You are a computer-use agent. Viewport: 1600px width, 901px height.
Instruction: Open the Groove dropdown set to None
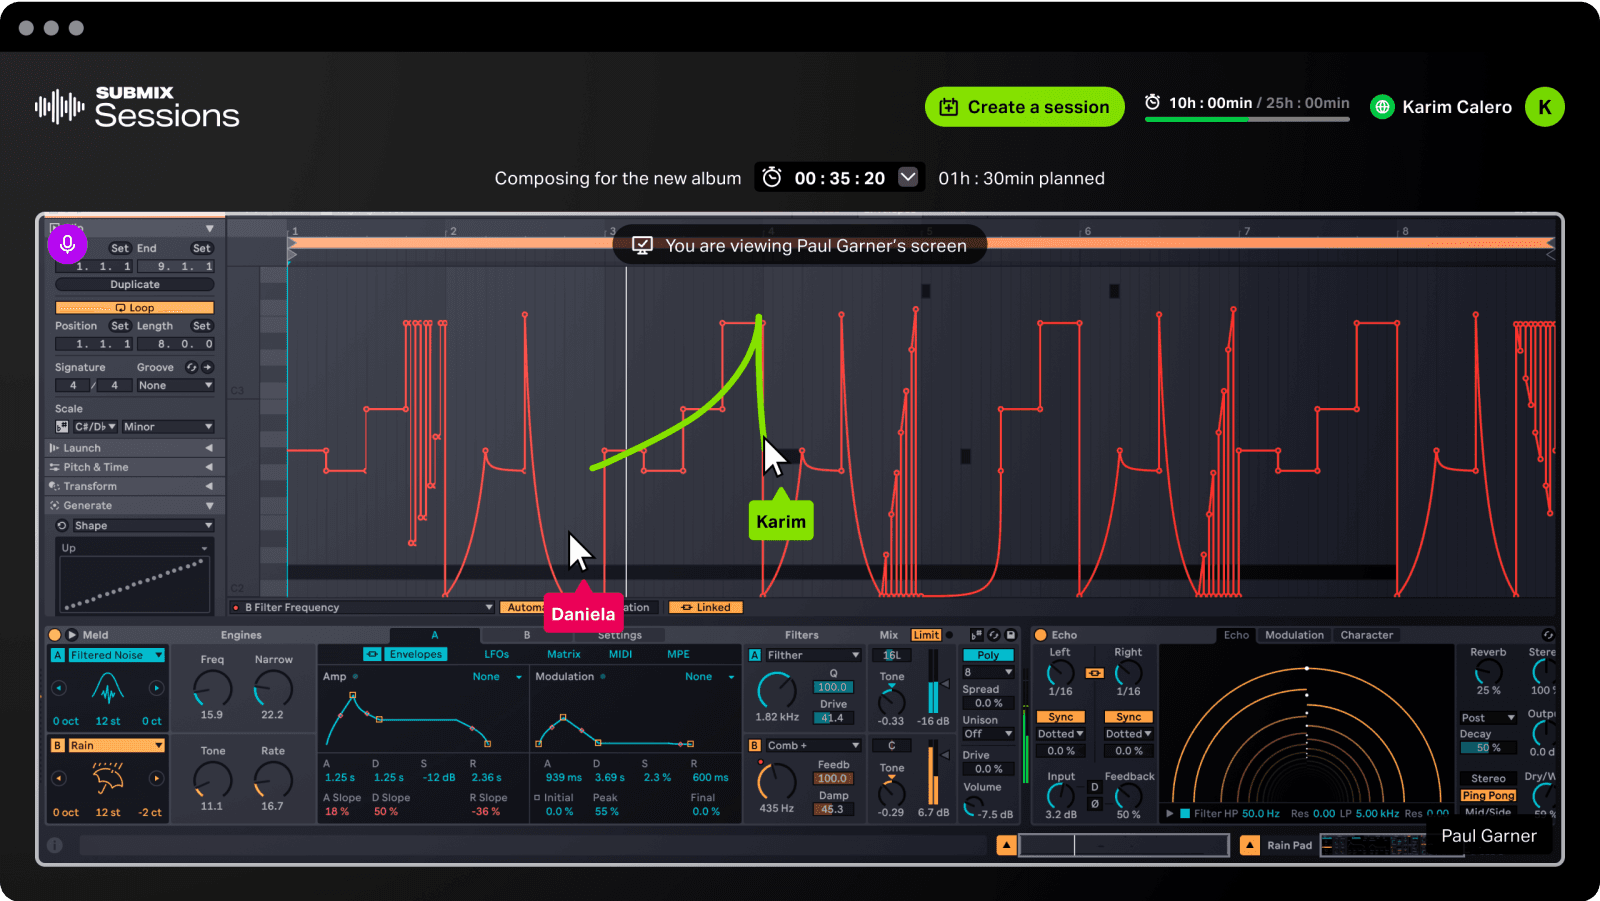(174, 385)
